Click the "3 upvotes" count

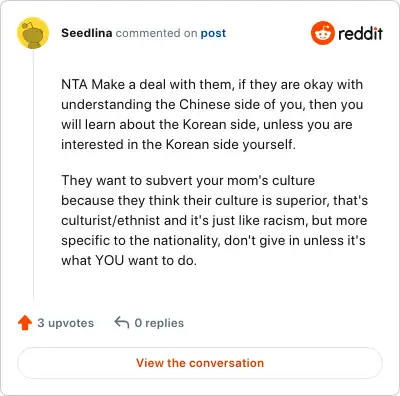[66, 323]
